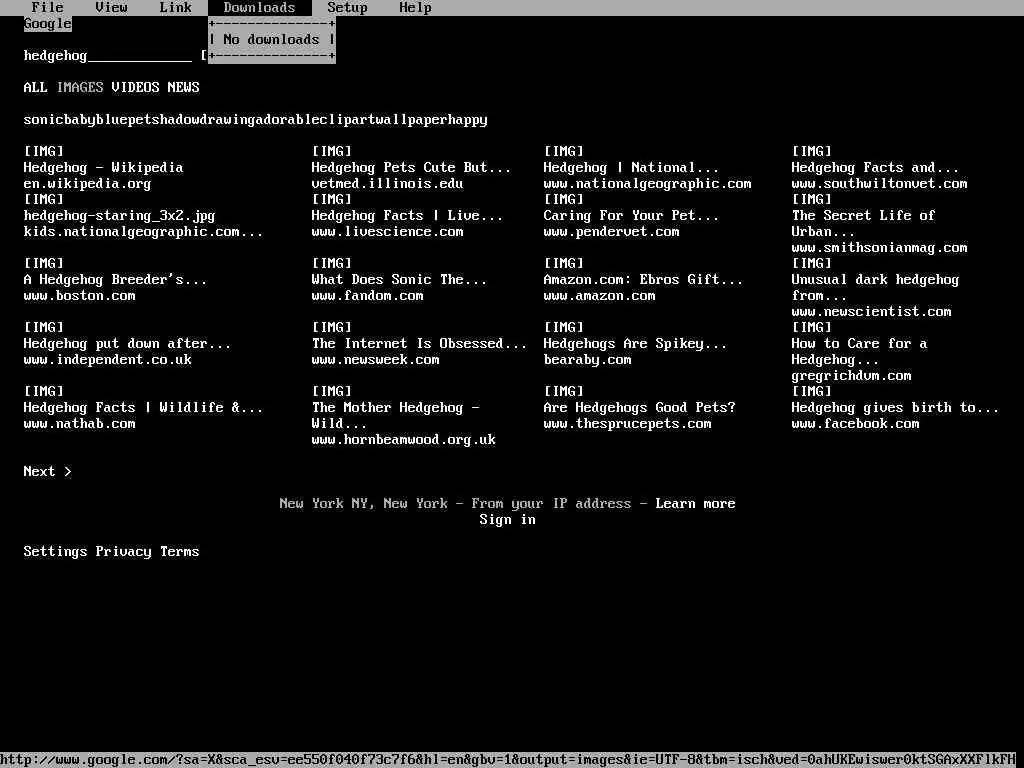Click the related search filter chips line

click(x=255, y=120)
